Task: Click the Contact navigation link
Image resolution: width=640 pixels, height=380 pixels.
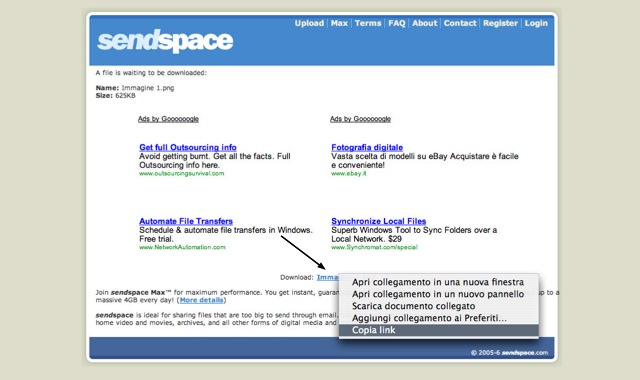Action: tap(460, 23)
